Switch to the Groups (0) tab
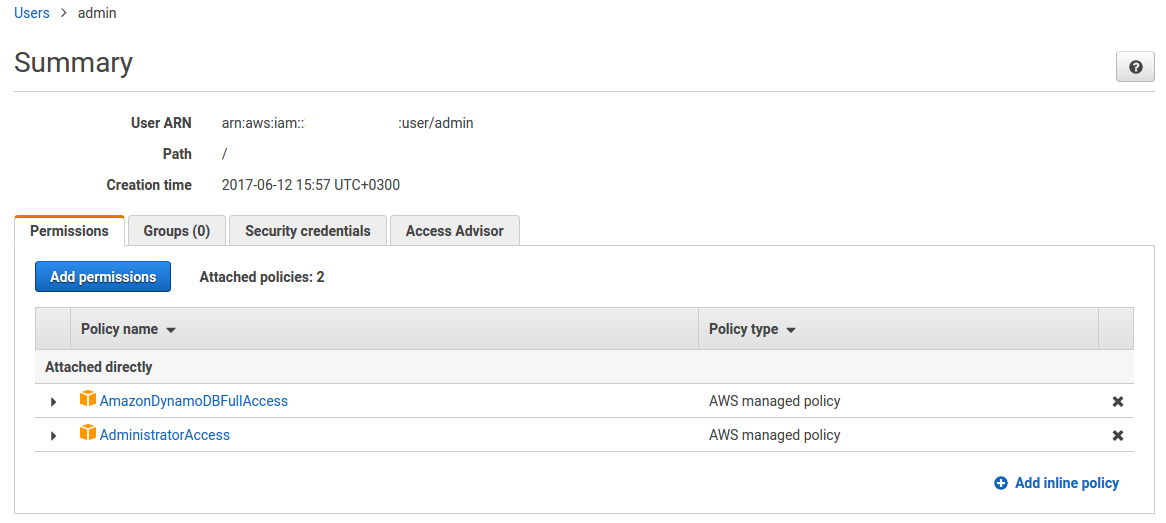Screen dimensions: 1166x523 (177, 231)
